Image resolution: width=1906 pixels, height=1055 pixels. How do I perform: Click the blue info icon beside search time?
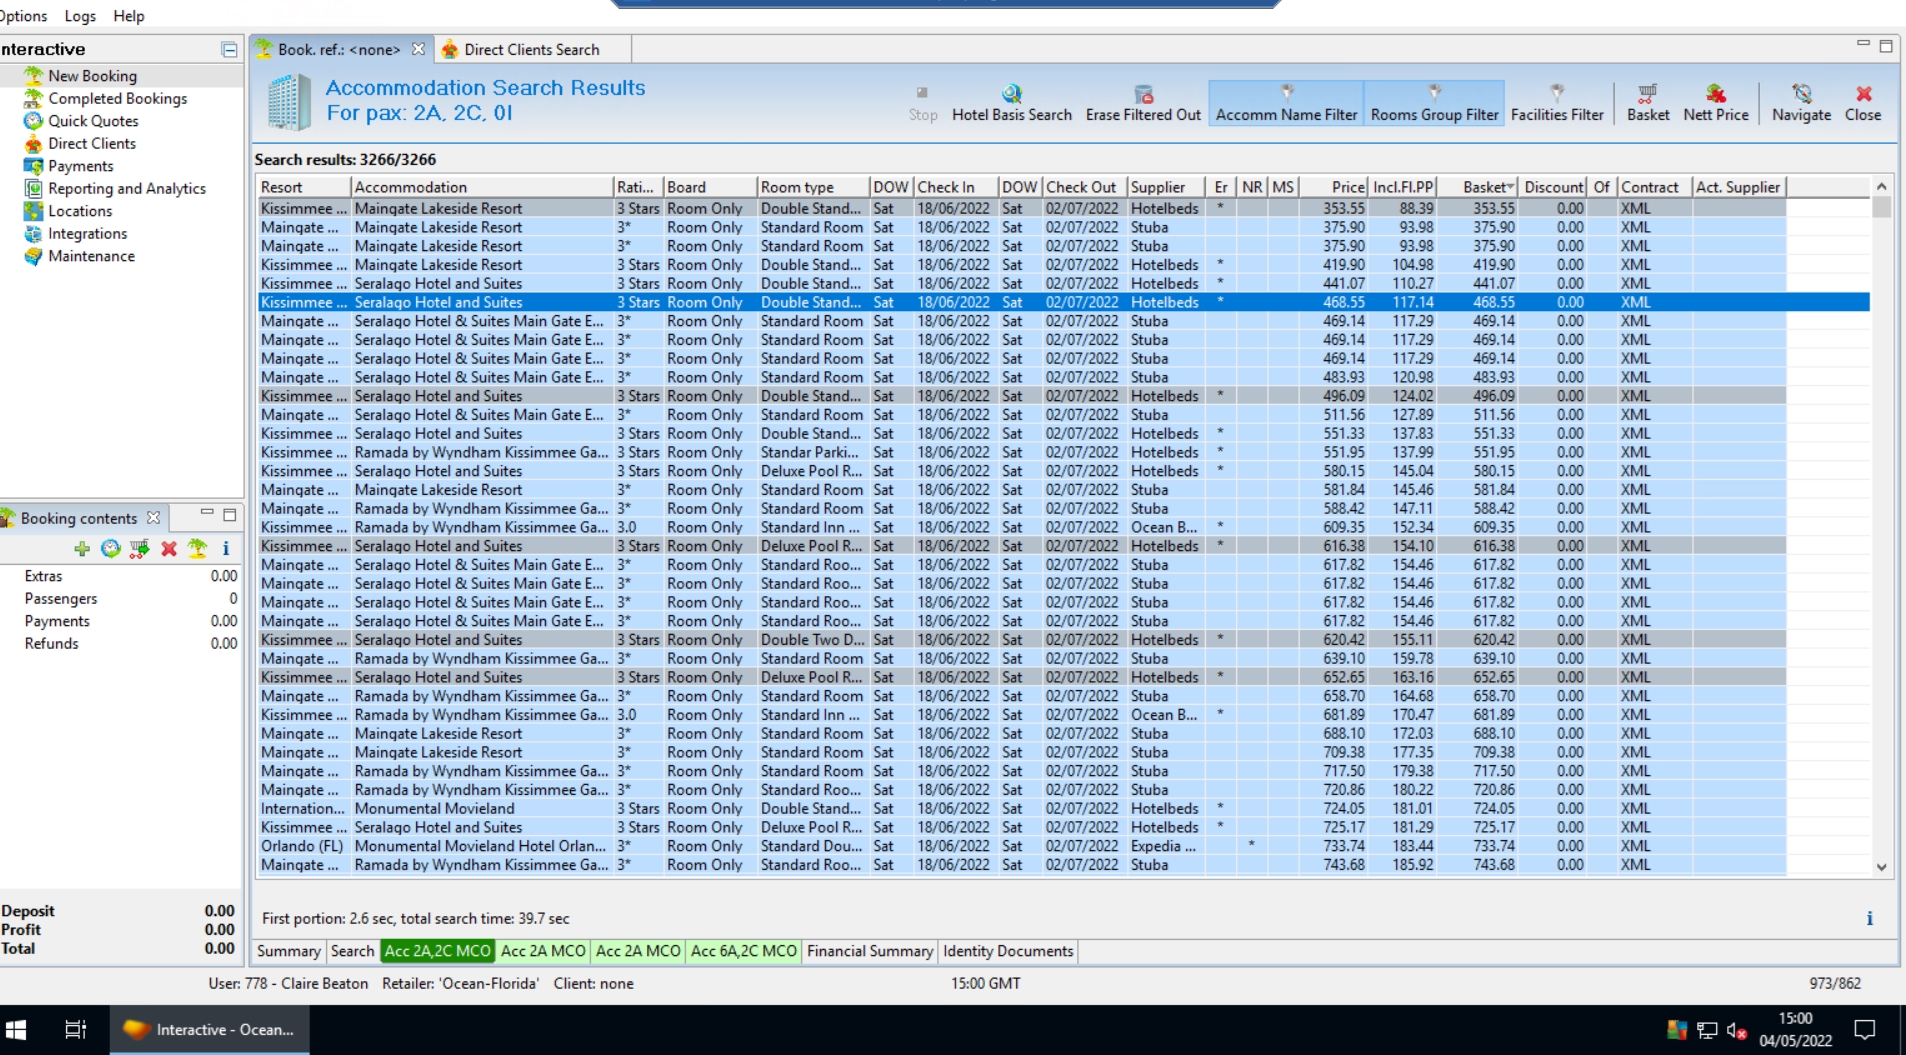click(x=1869, y=918)
